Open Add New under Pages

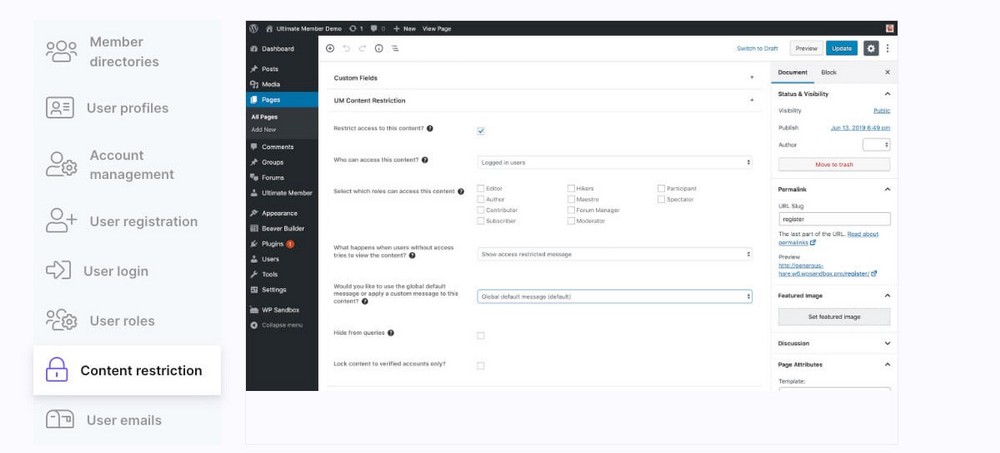264,130
